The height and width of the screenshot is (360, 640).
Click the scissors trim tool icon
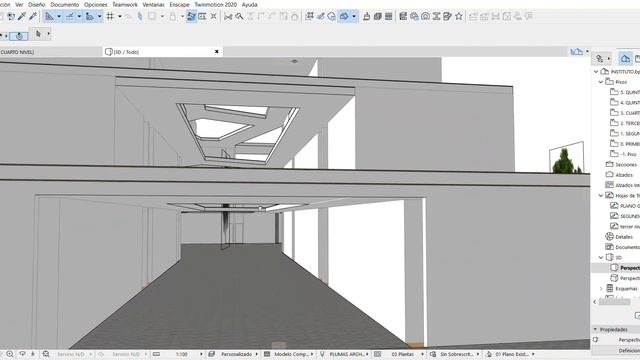[228, 16]
